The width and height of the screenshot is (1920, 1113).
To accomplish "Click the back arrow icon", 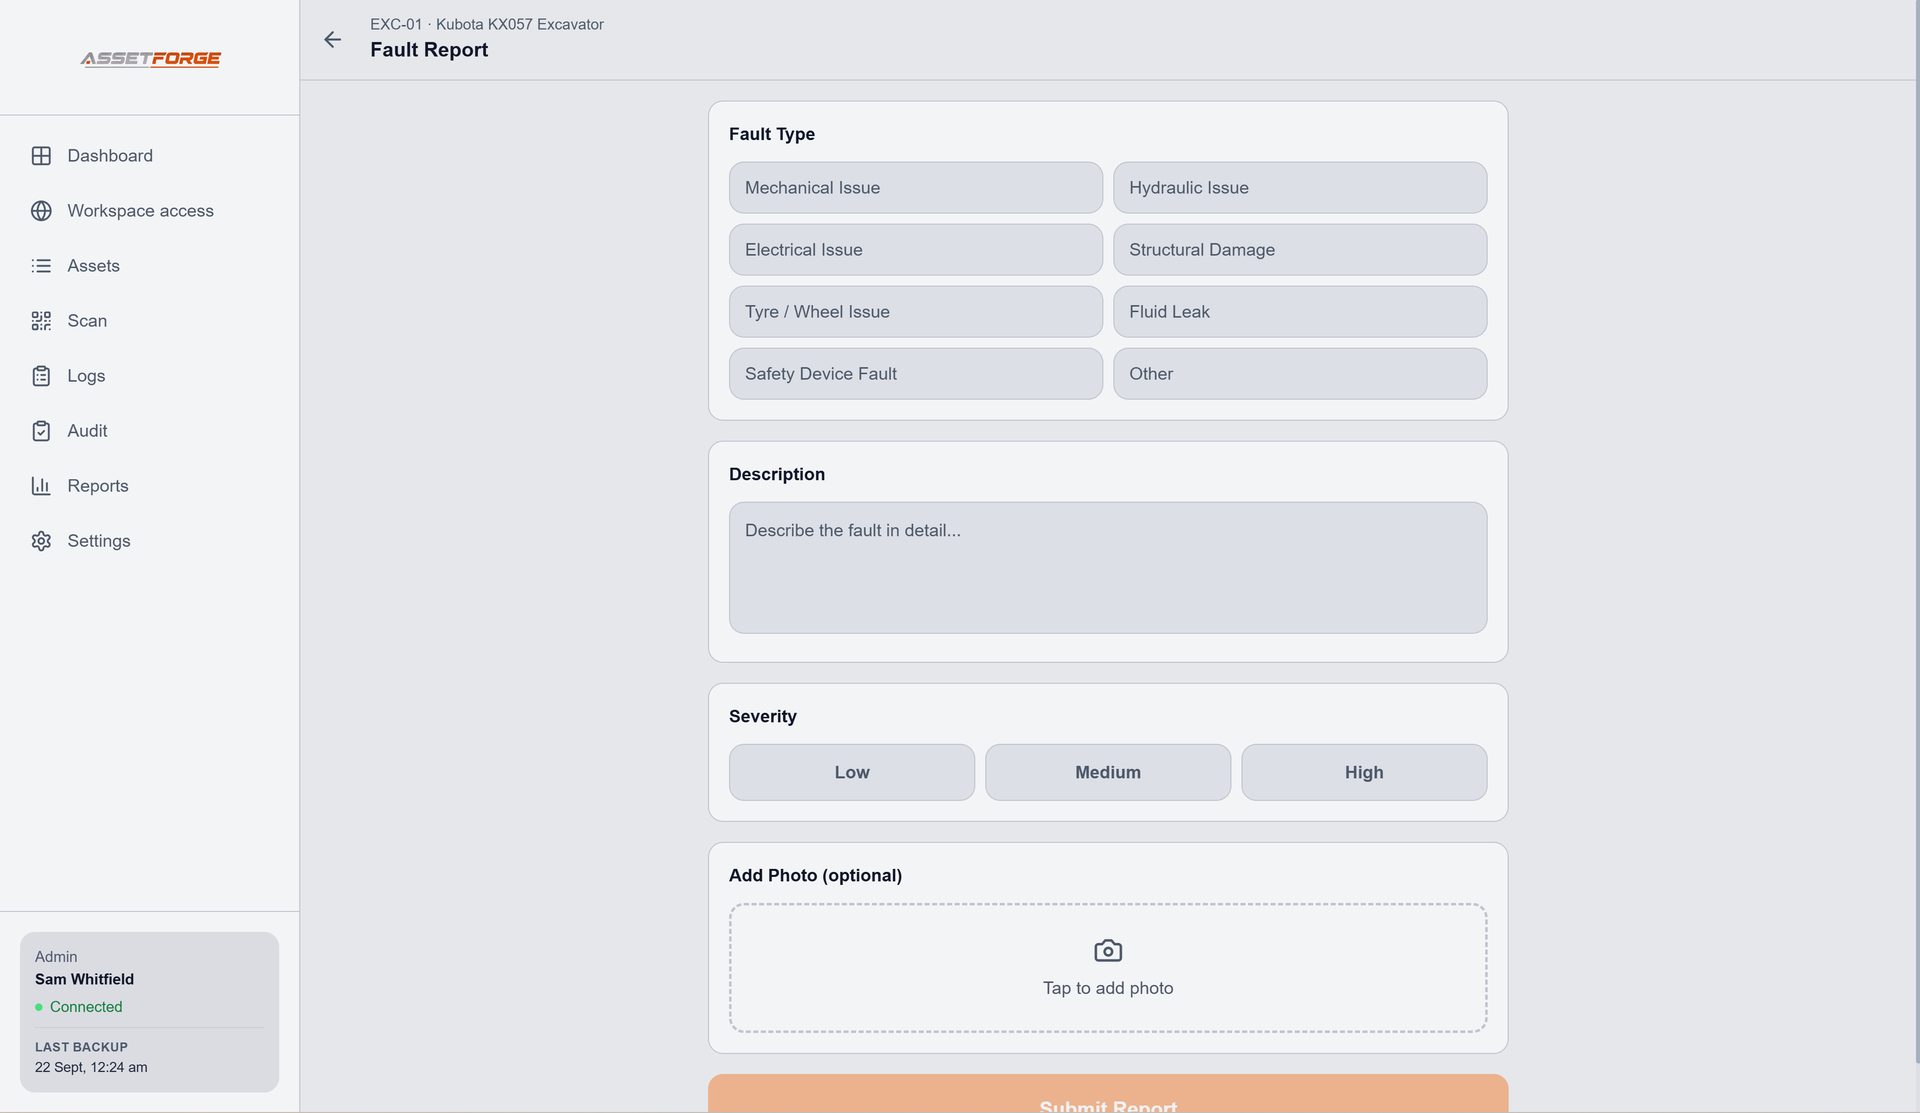I will [332, 39].
